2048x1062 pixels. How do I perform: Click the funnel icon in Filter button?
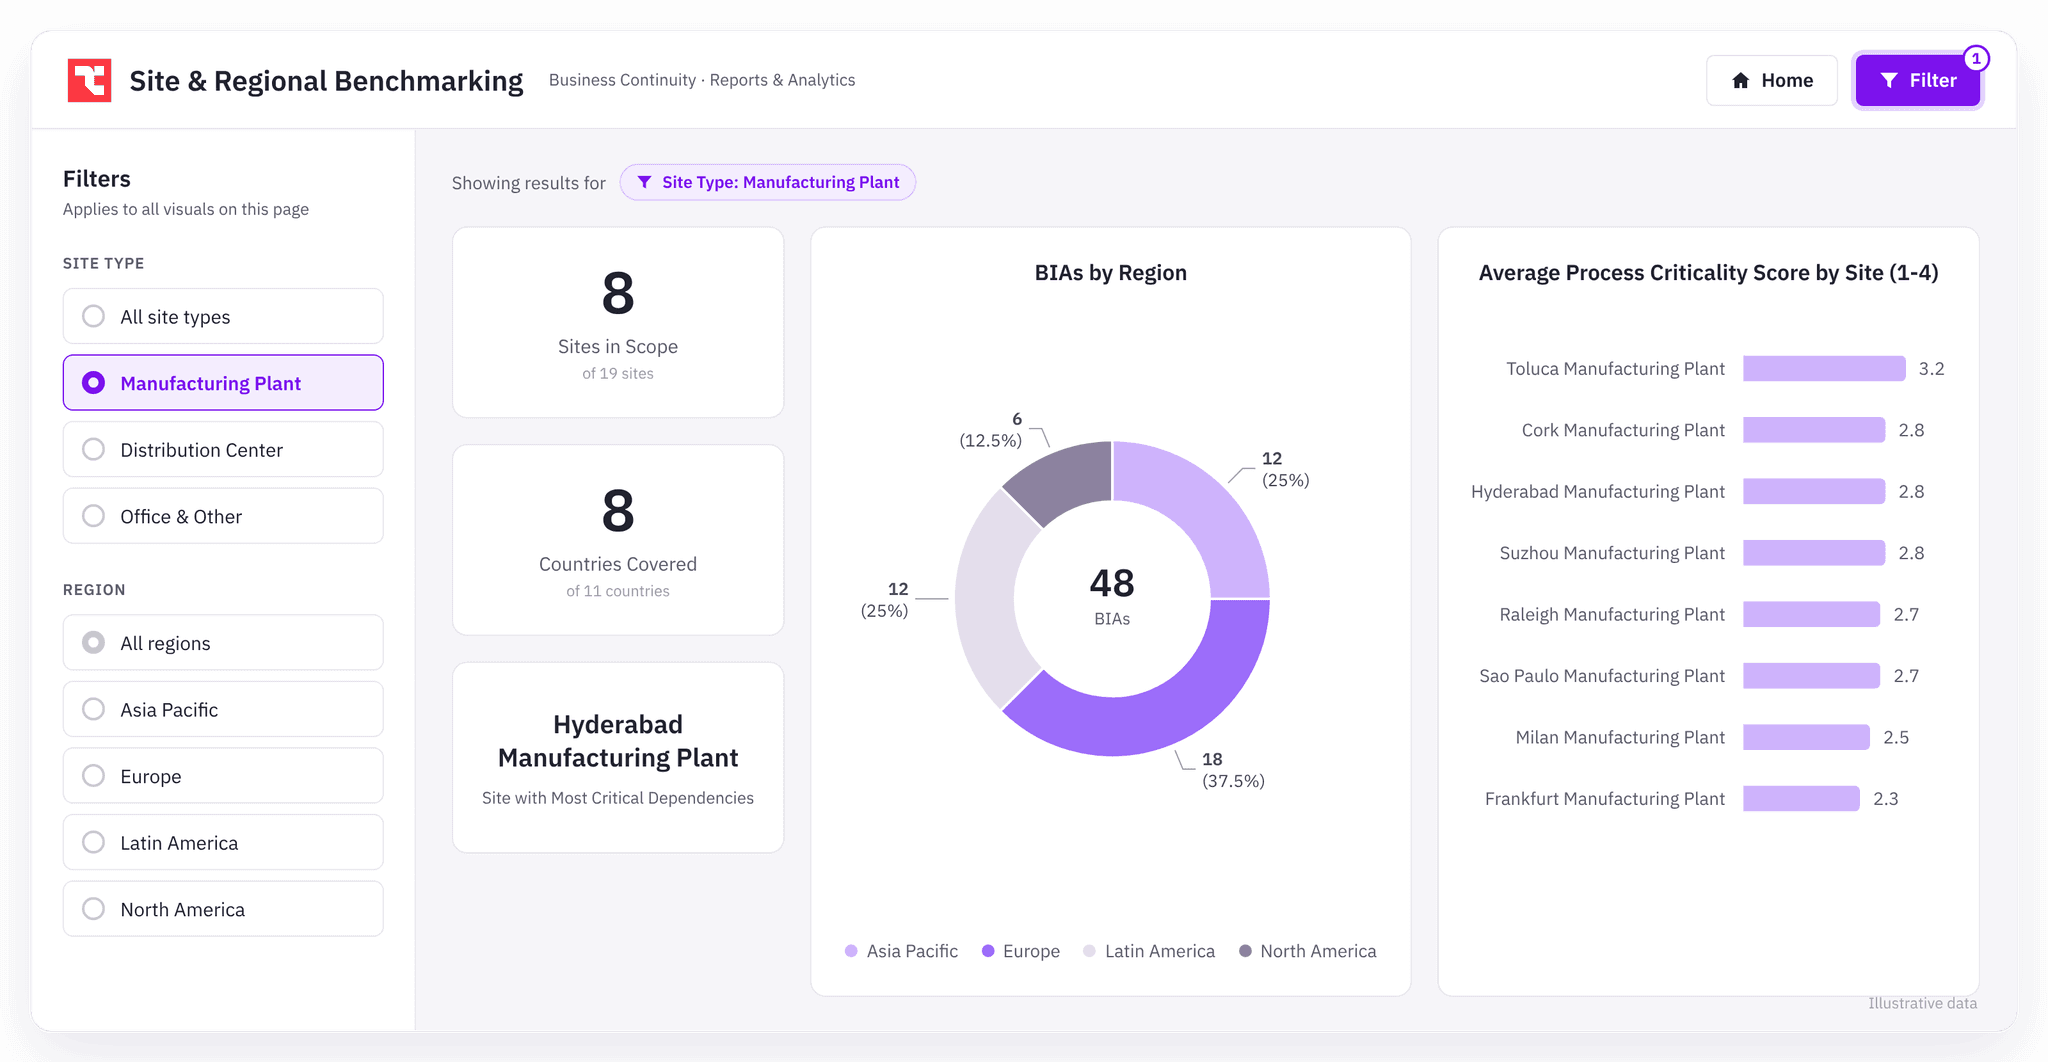[x=1889, y=81]
